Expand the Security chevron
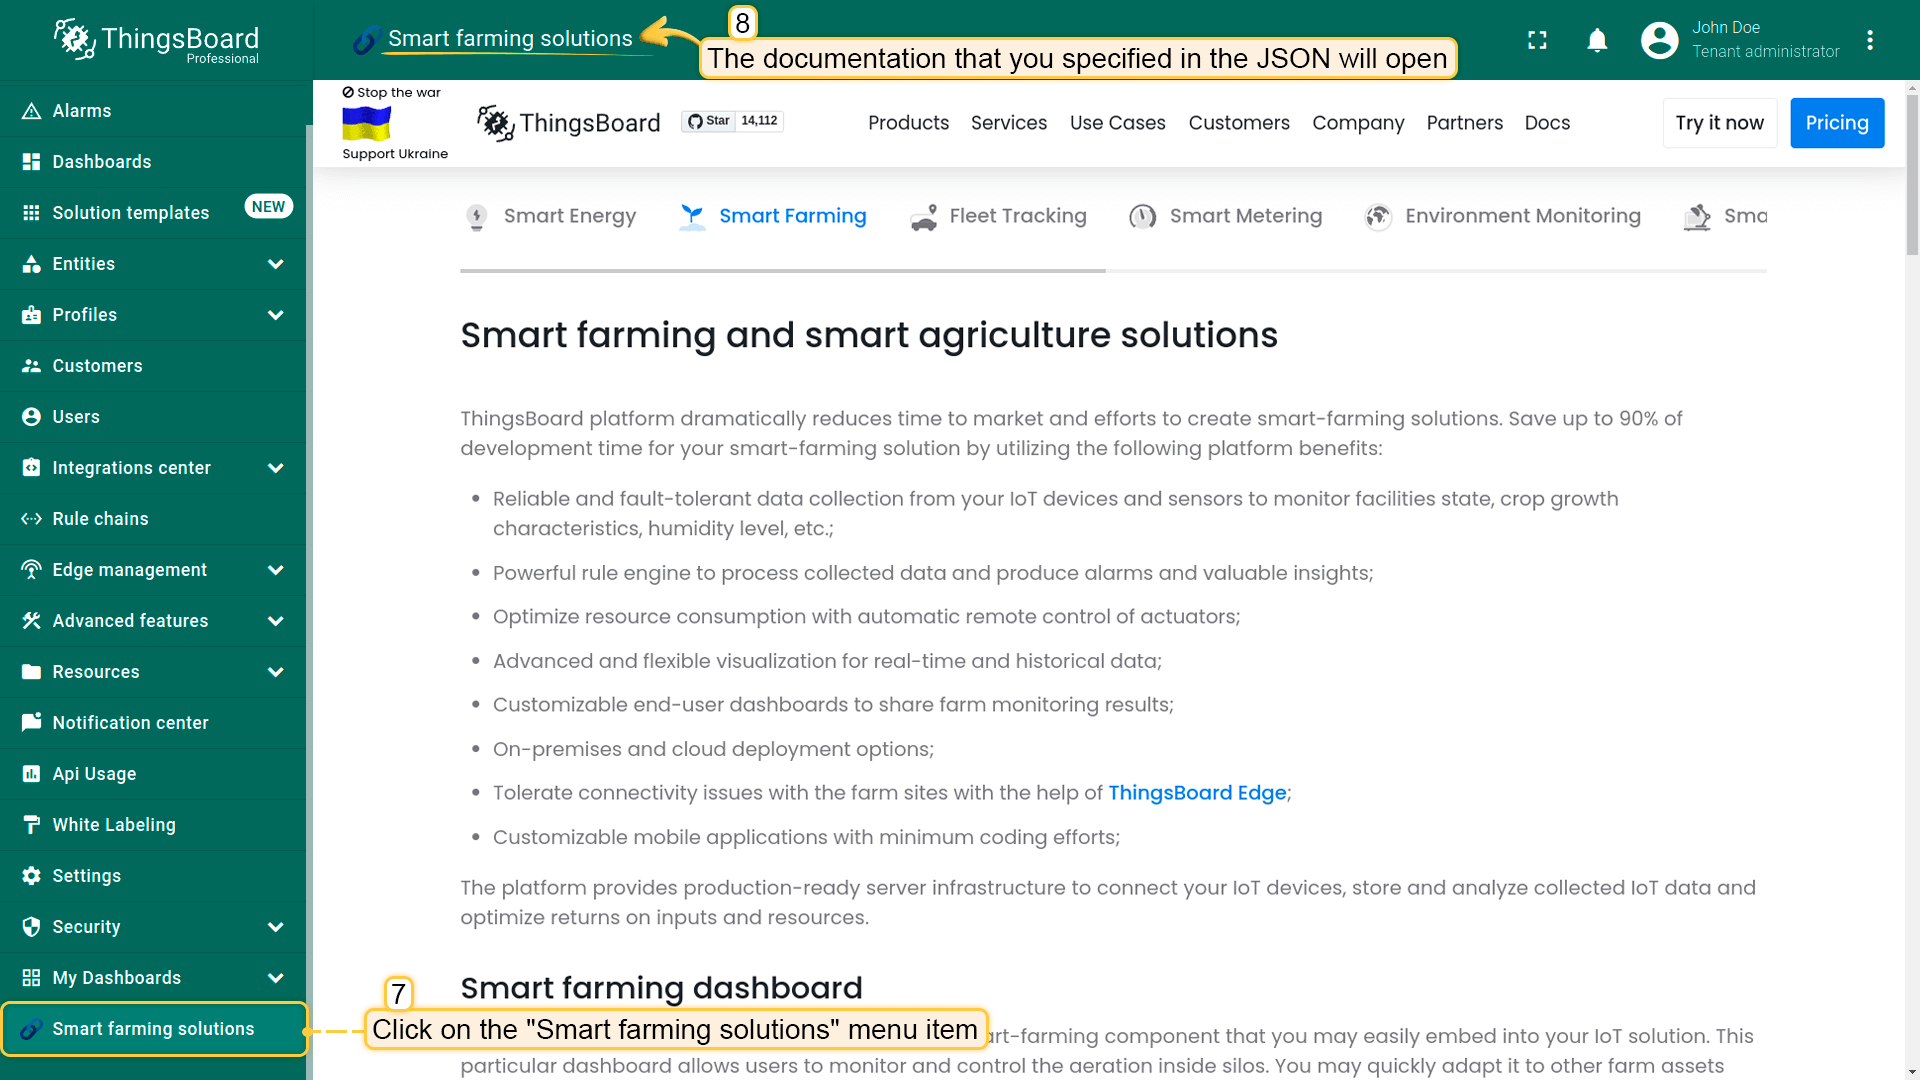Image resolution: width=1920 pixels, height=1080 pixels. click(276, 927)
